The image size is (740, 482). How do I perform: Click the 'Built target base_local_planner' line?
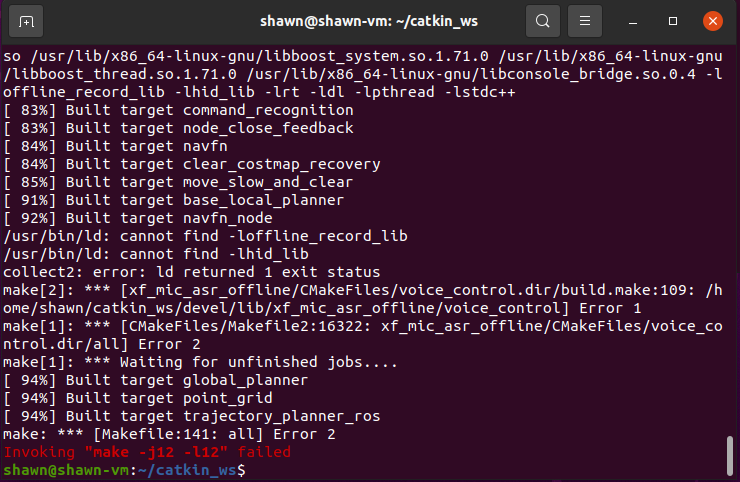point(174,200)
